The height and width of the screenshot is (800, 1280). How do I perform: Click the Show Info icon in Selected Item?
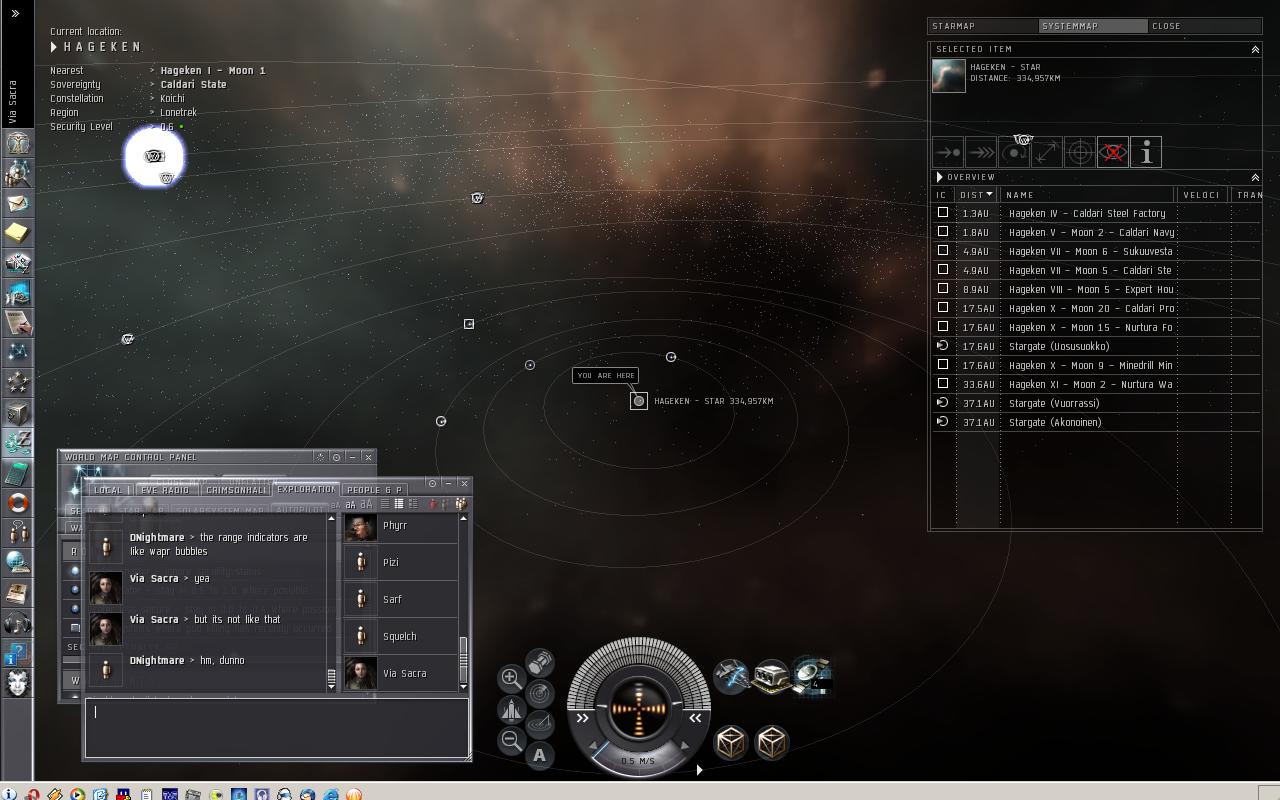(1145, 152)
